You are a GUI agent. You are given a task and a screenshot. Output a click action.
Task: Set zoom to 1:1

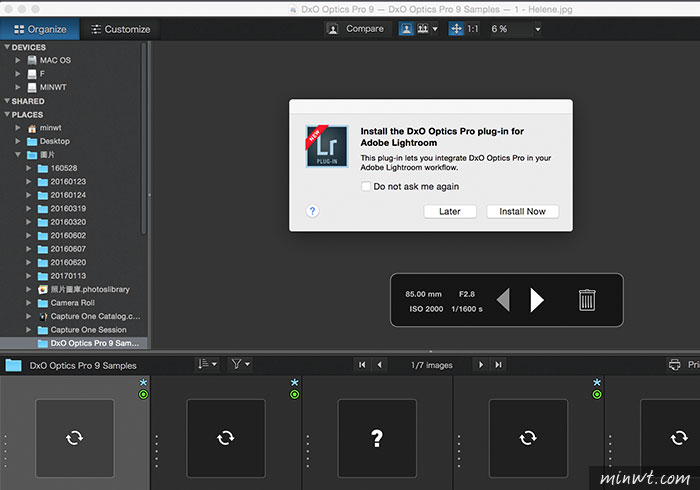(472, 29)
